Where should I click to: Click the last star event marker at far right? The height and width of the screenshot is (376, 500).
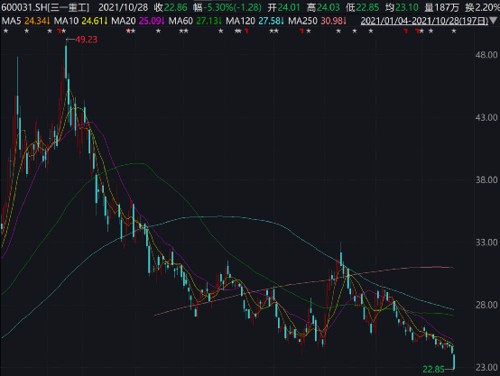453,31
